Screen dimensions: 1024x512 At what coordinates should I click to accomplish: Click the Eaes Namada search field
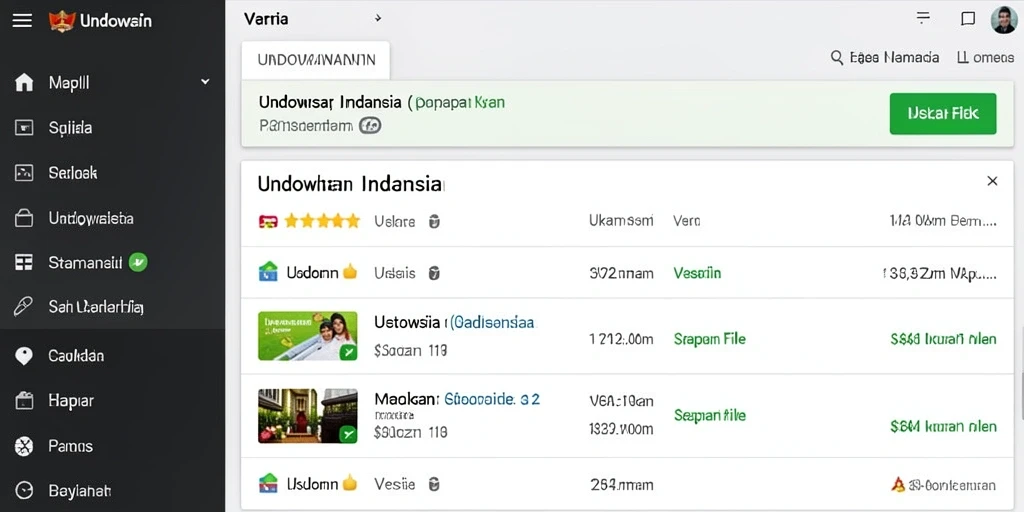click(884, 58)
